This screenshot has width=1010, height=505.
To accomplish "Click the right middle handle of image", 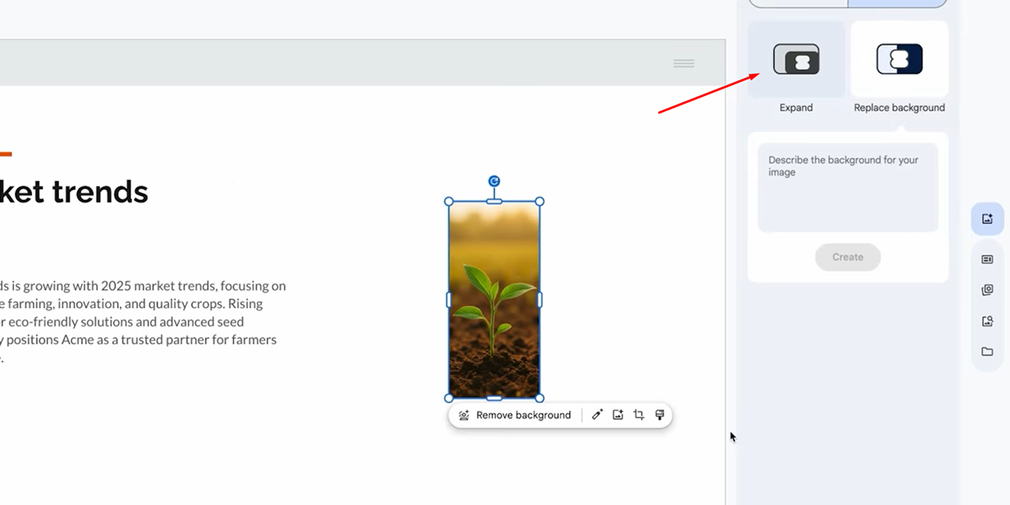I will pos(540,300).
